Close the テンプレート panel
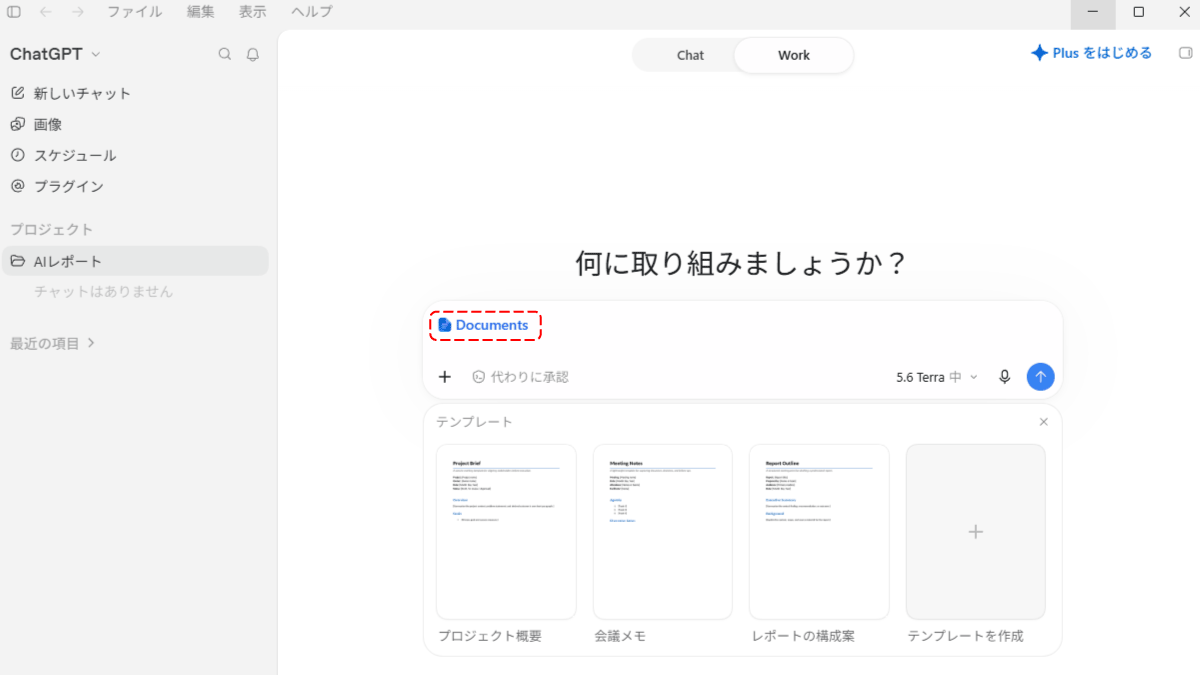 coord(1044,422)
